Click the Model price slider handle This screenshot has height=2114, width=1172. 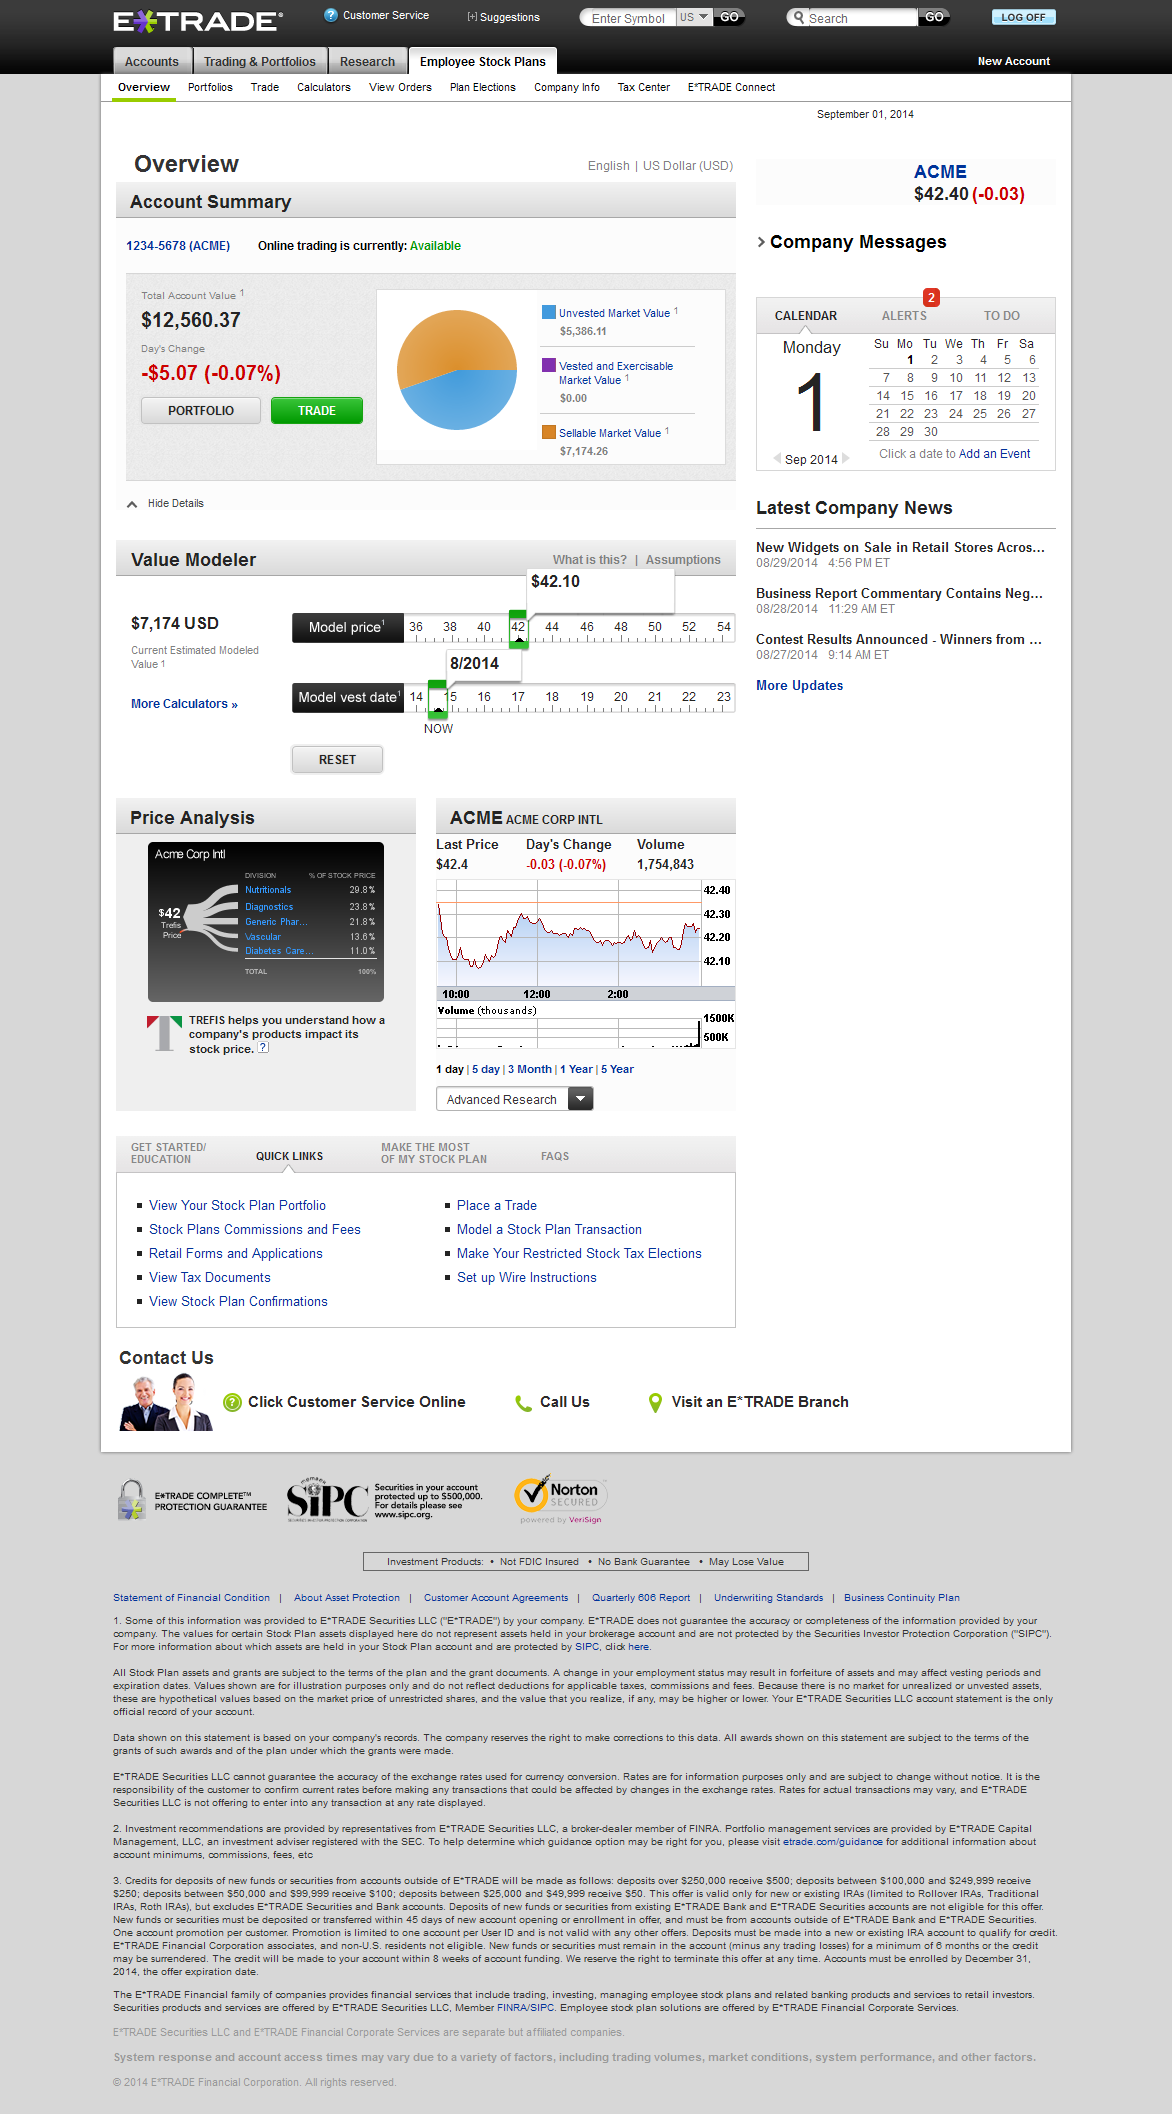click(518, 628)
